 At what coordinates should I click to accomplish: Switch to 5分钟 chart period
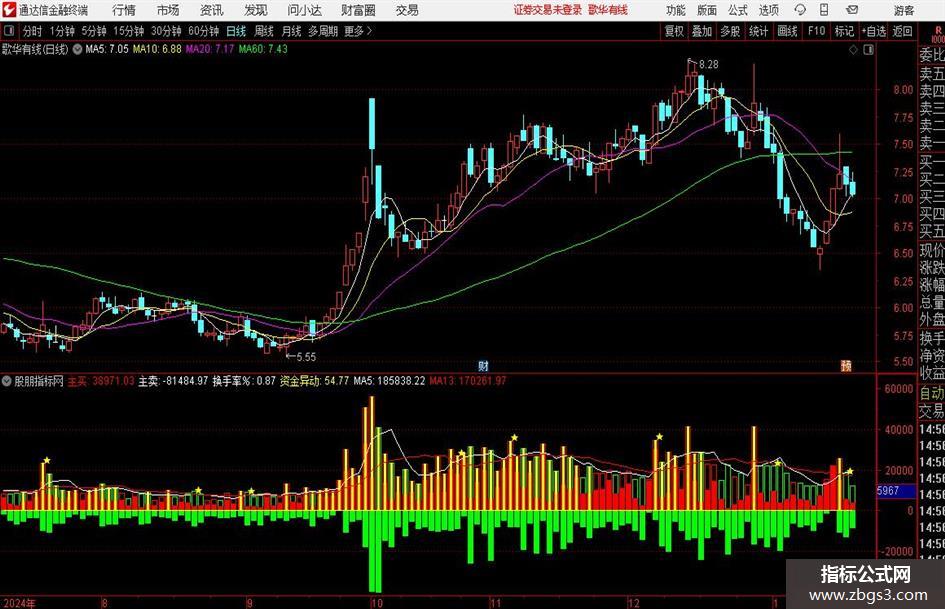pos(94,31)
